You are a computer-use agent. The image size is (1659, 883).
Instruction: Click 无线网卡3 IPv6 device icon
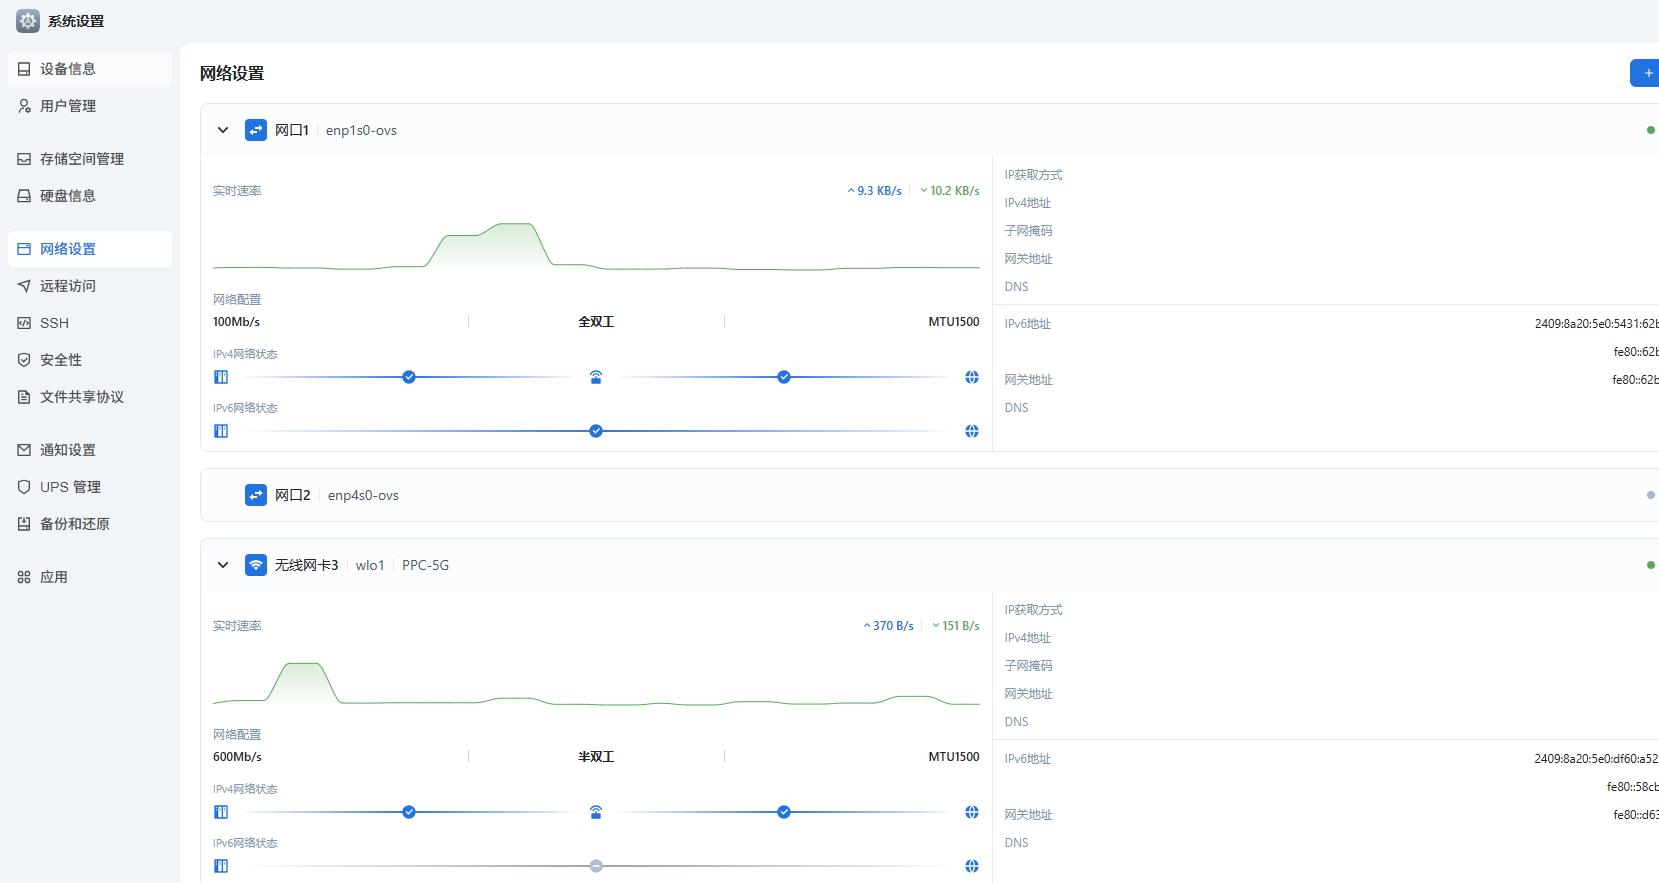coord(221,866)
